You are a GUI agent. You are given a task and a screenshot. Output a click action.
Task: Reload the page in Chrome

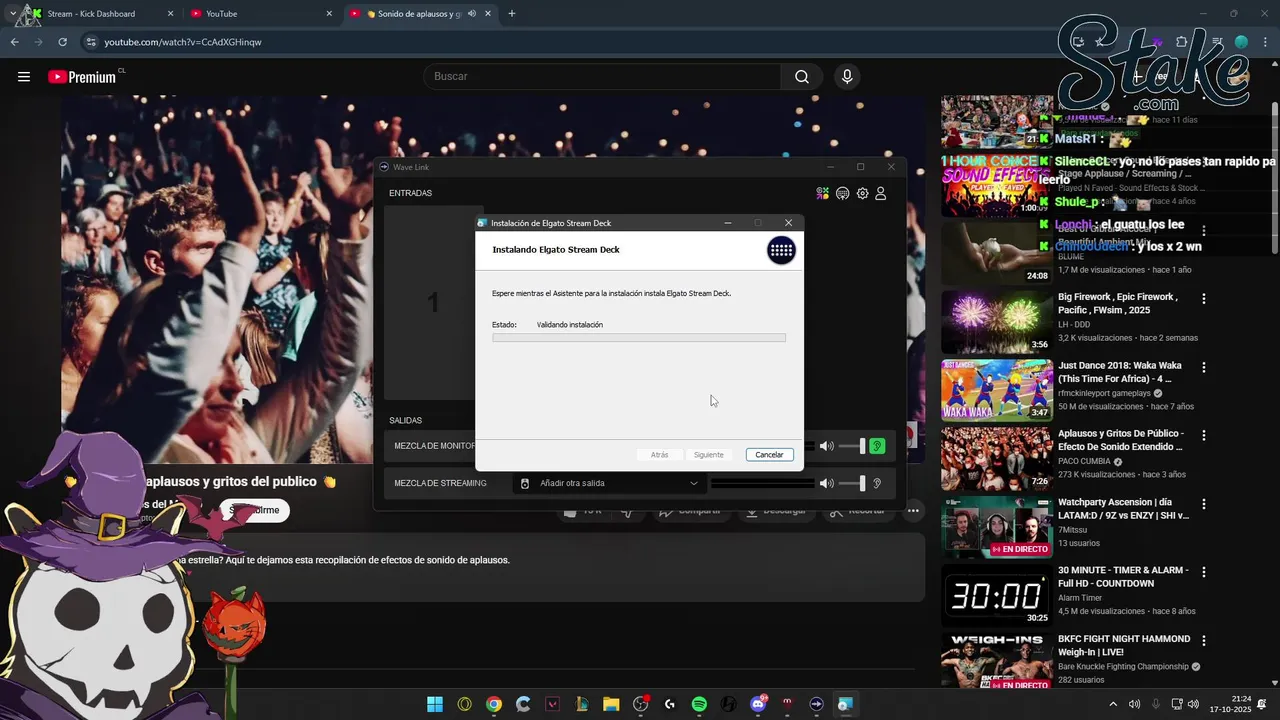(x=62, y=42)
